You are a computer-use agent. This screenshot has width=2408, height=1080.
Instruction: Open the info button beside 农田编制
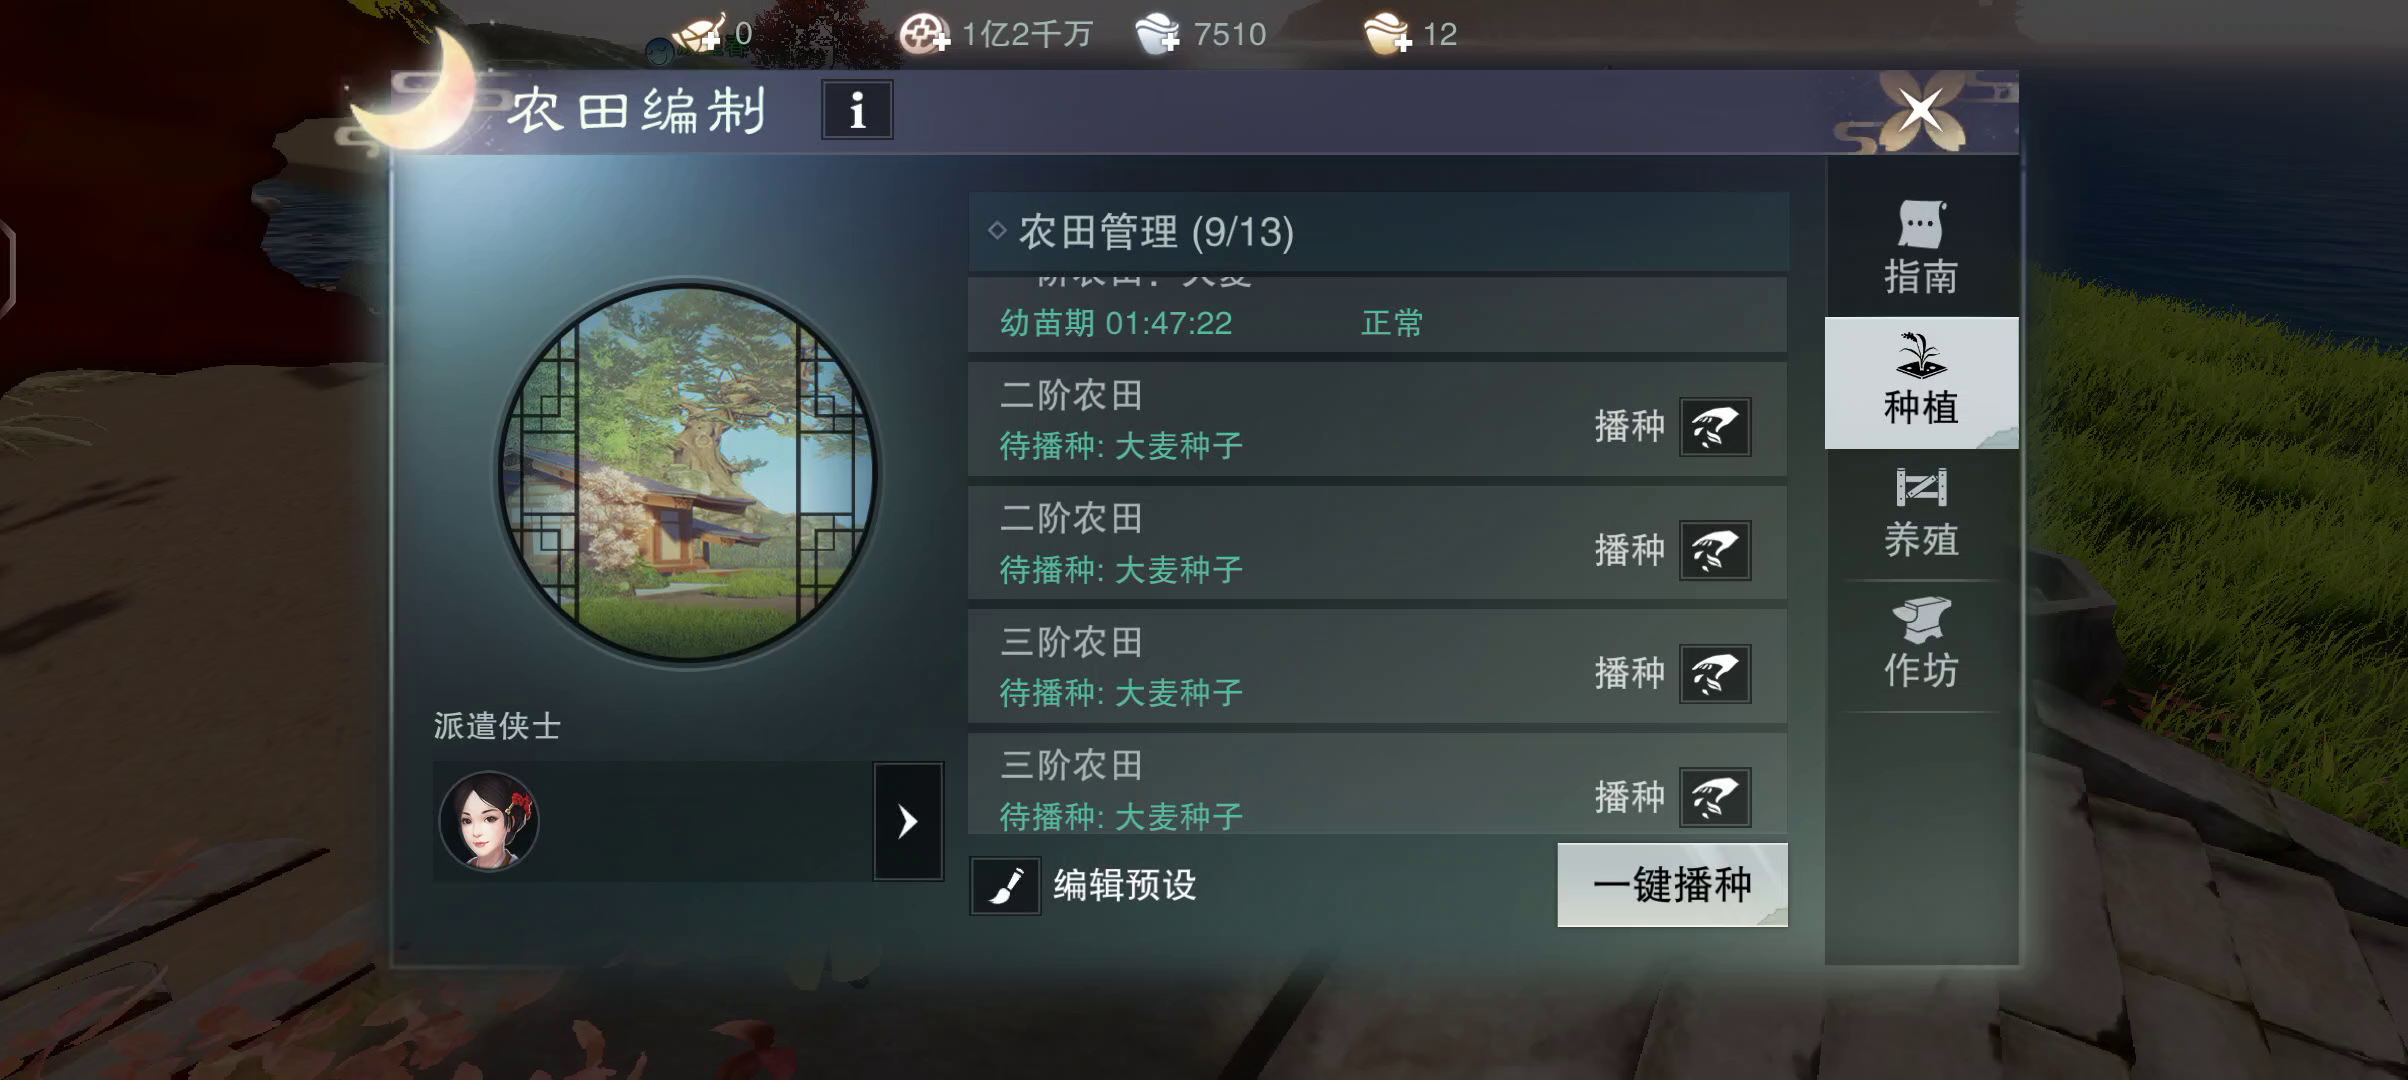[x=857, y=110]
